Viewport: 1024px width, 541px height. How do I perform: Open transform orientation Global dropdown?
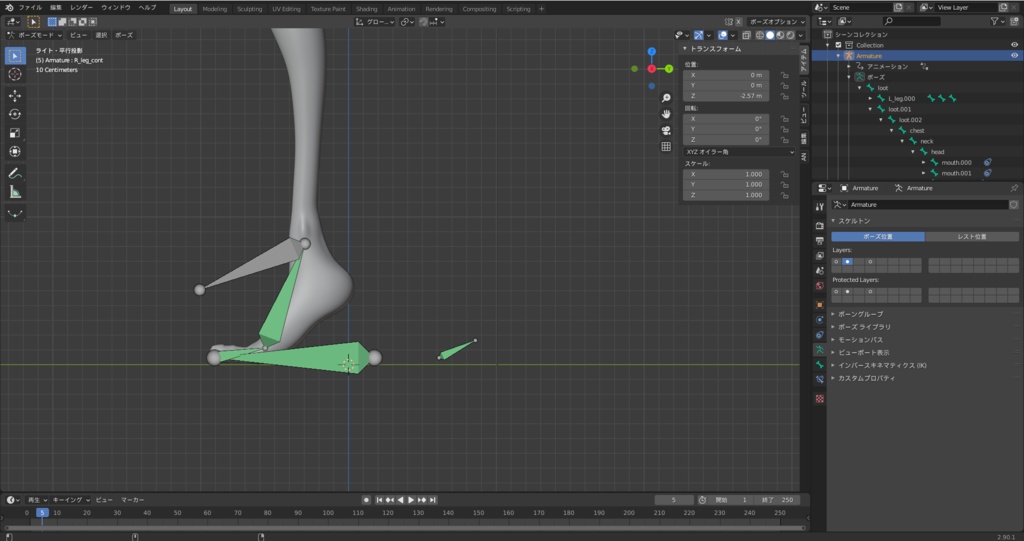(374, 22)
